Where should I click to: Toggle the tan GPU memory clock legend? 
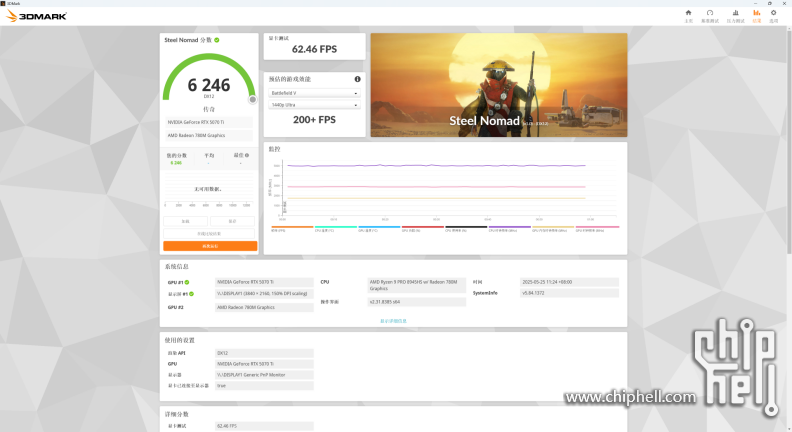(x=553, y=228)
